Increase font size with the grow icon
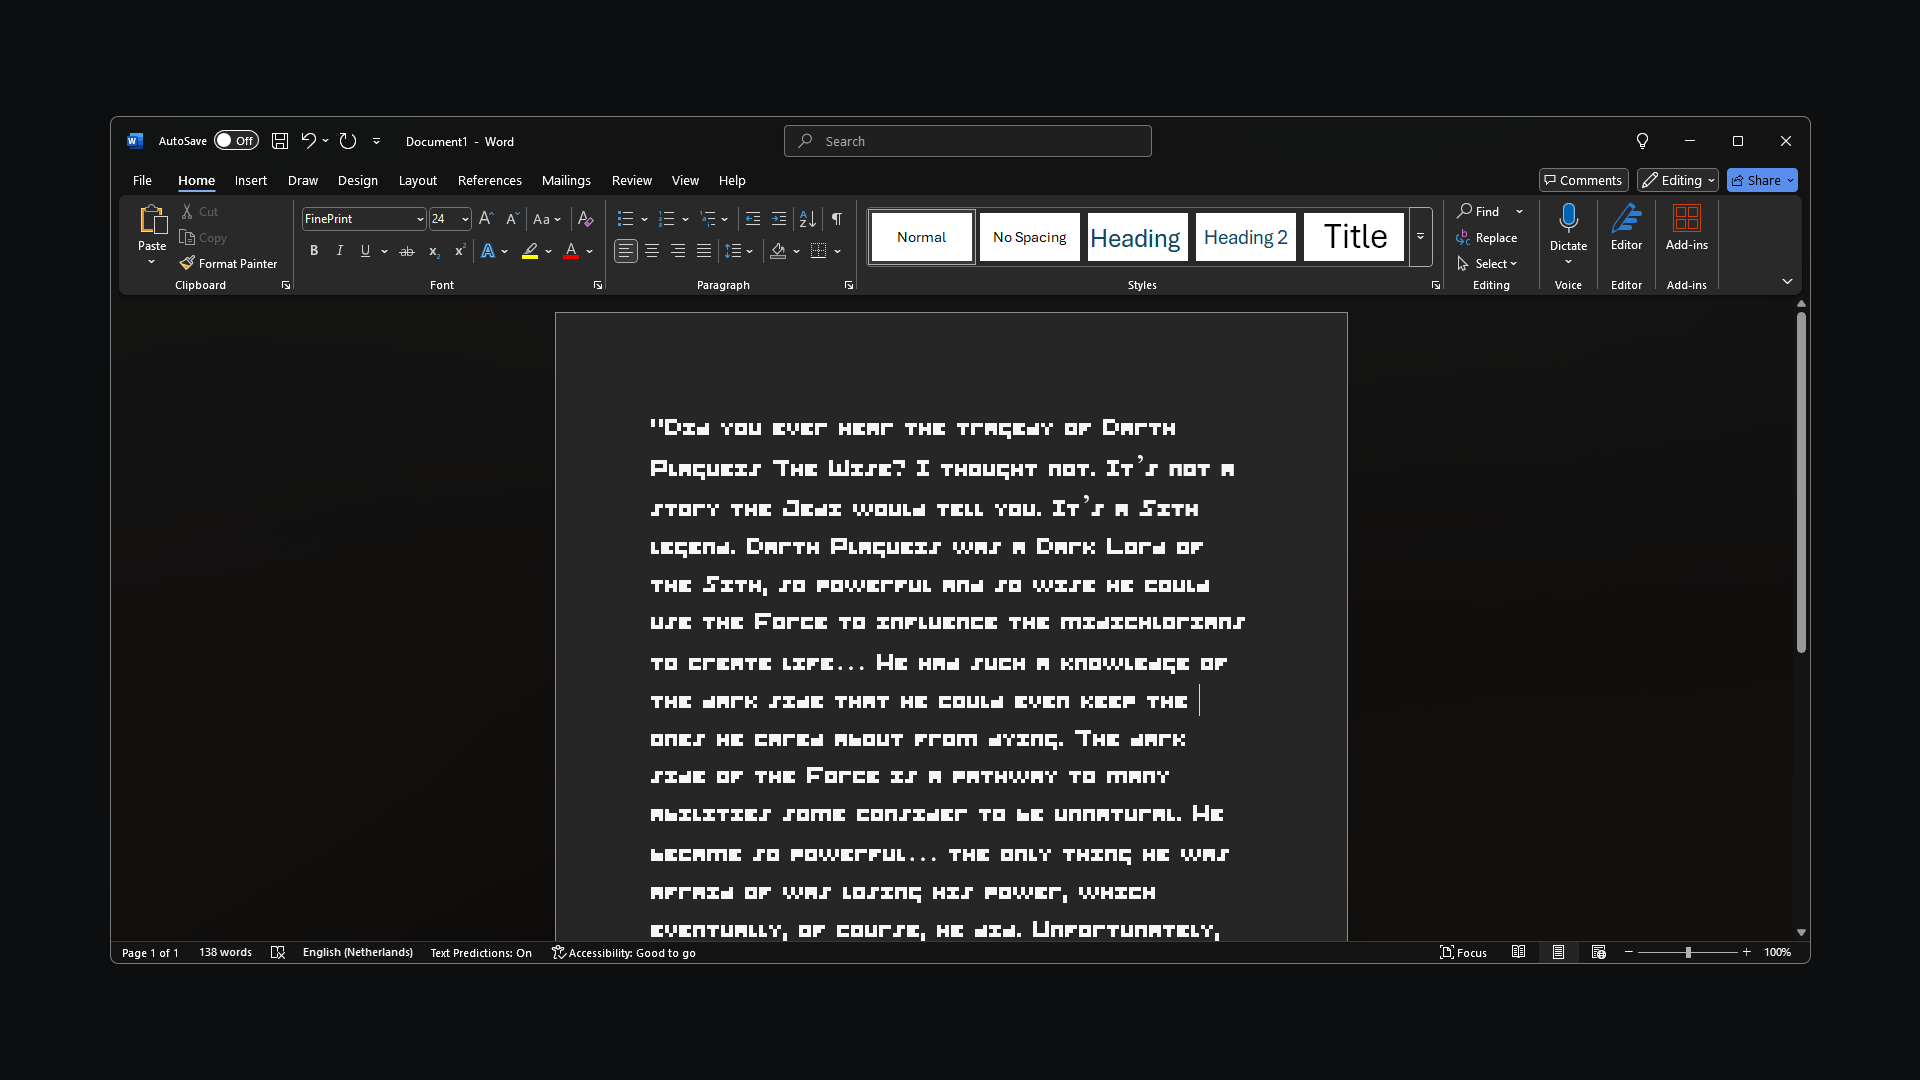This screenshot has height=1080, width=1920. pos(486,219)
